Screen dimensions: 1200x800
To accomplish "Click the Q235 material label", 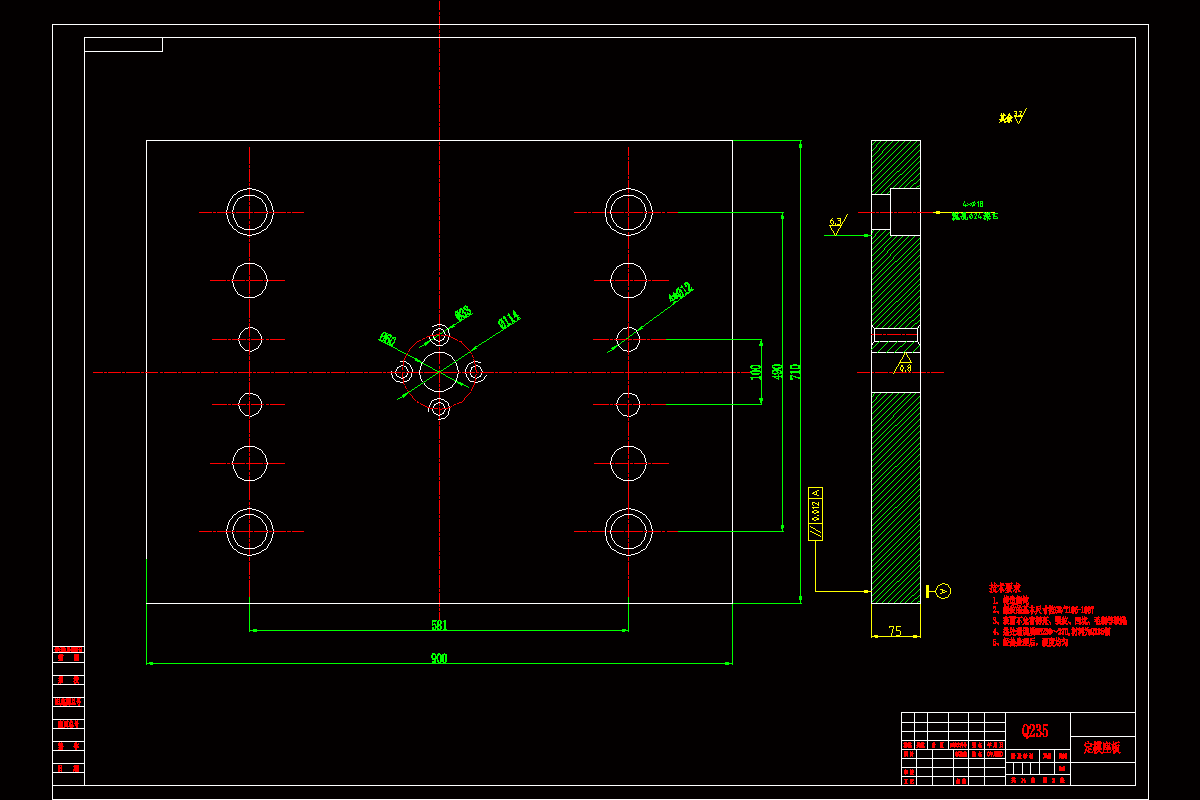I will 1034,731.
